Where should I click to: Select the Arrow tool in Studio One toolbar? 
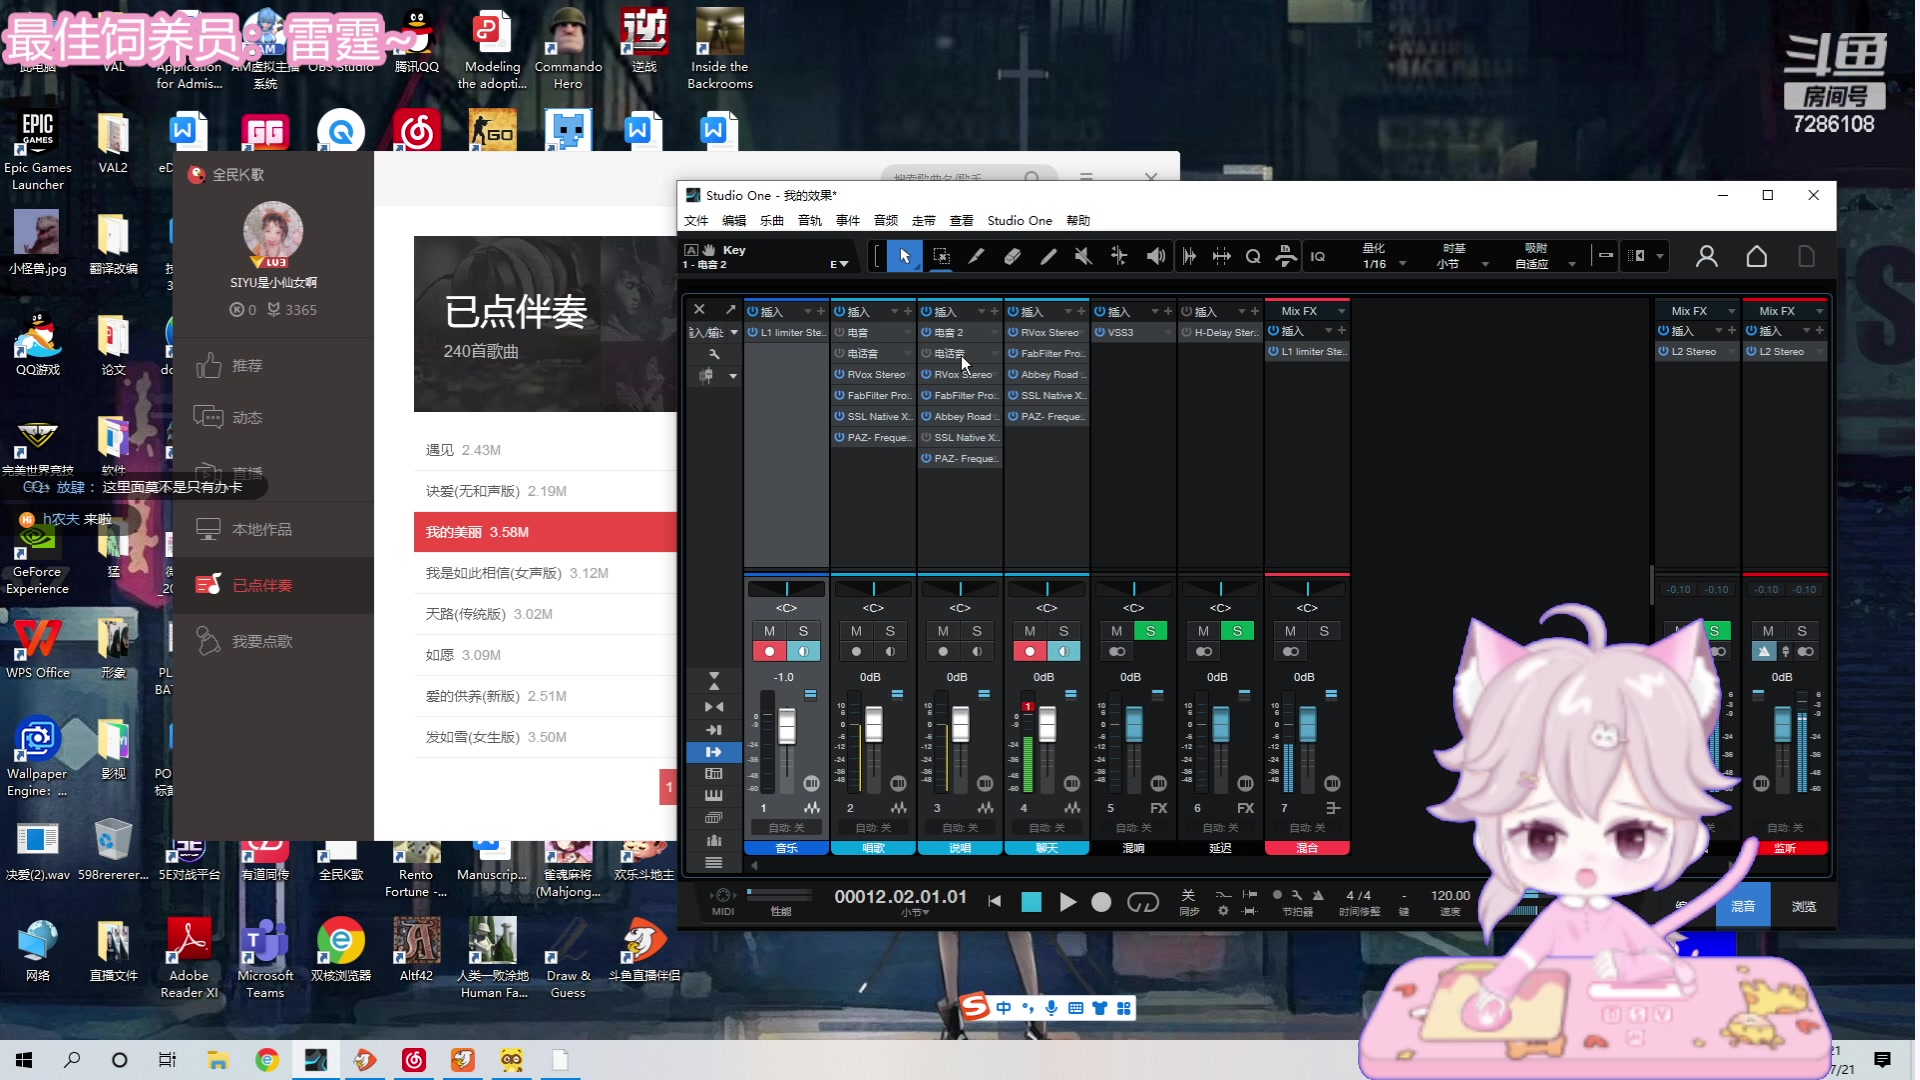904,257
